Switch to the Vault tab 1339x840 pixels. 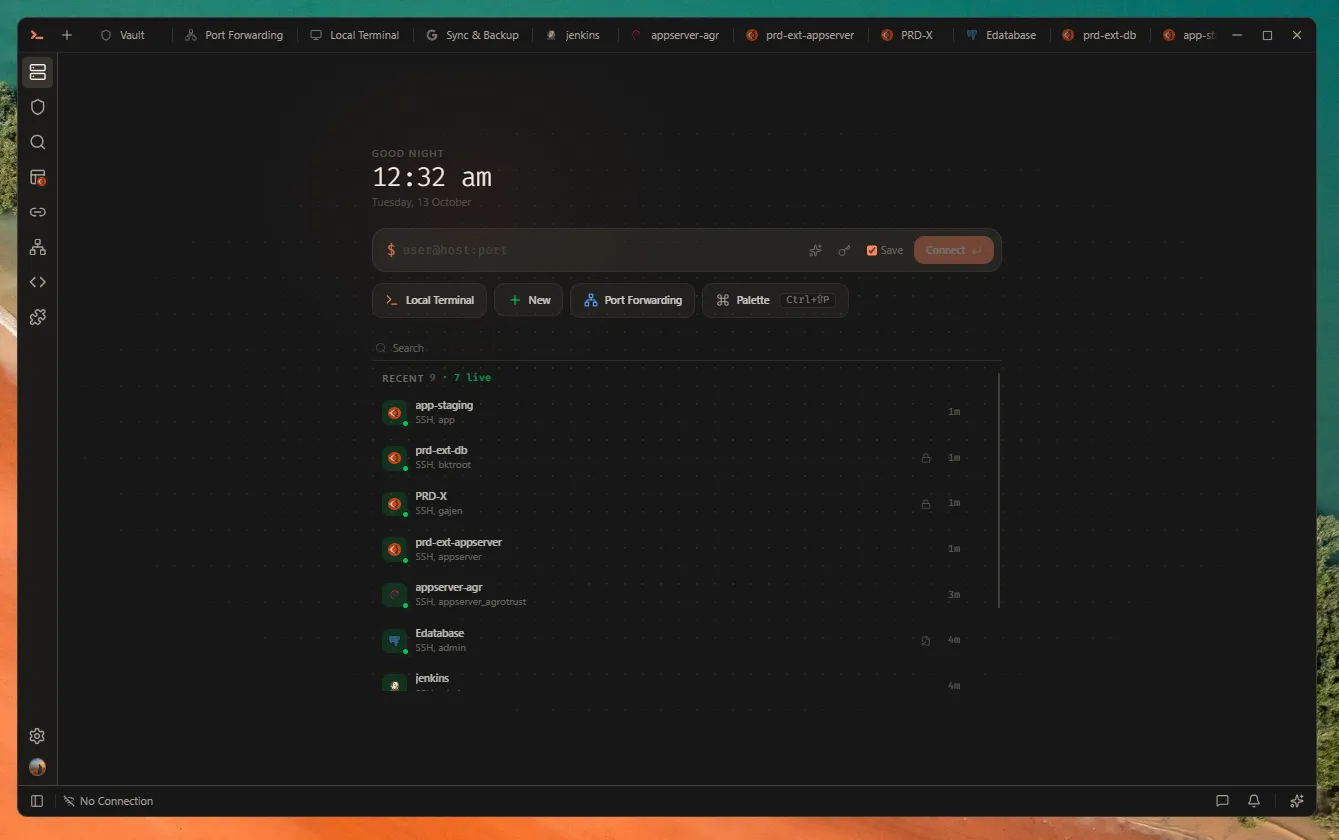click(123, 35)
